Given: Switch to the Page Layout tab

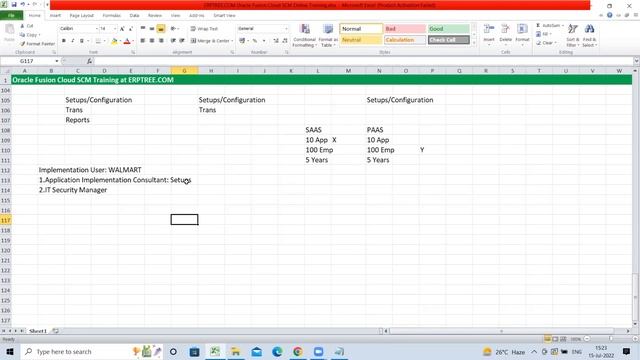Looking at the screenshot, I should pos(82,16).
